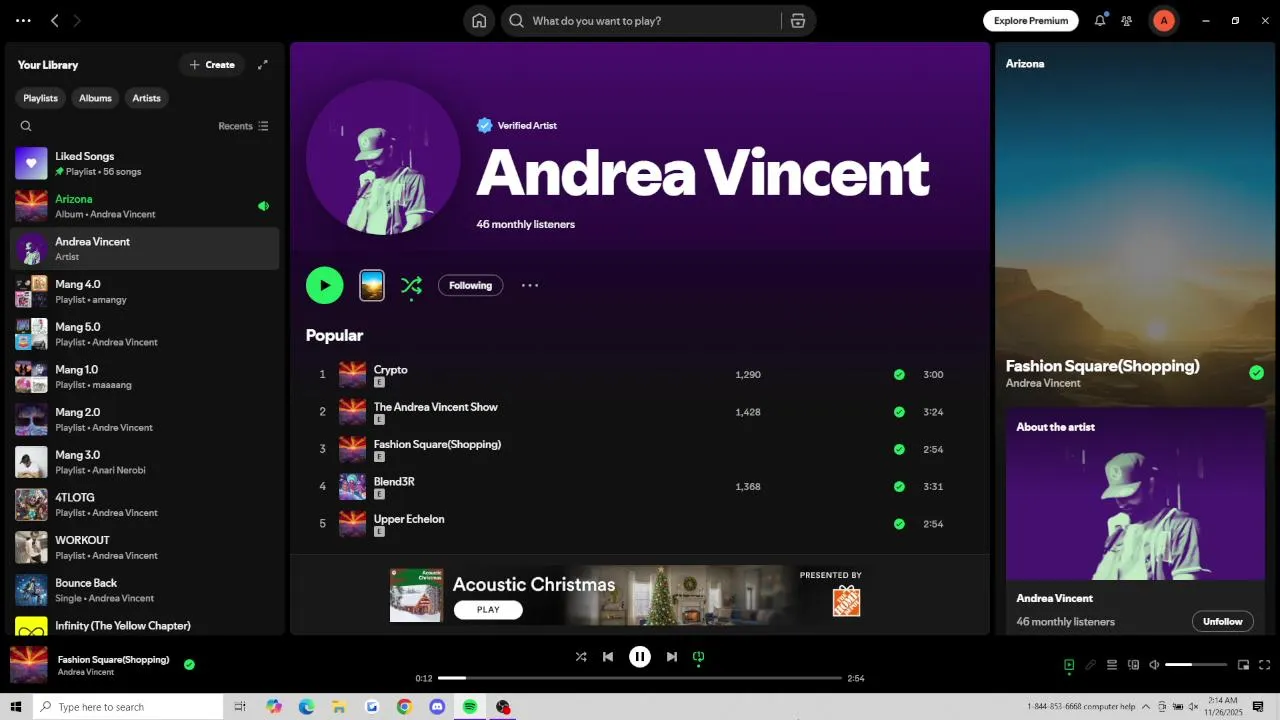Image resolution: width=1280 pixels, height=720 pixels.
Task: Pause the current song
Action: [x=640, y=657]
